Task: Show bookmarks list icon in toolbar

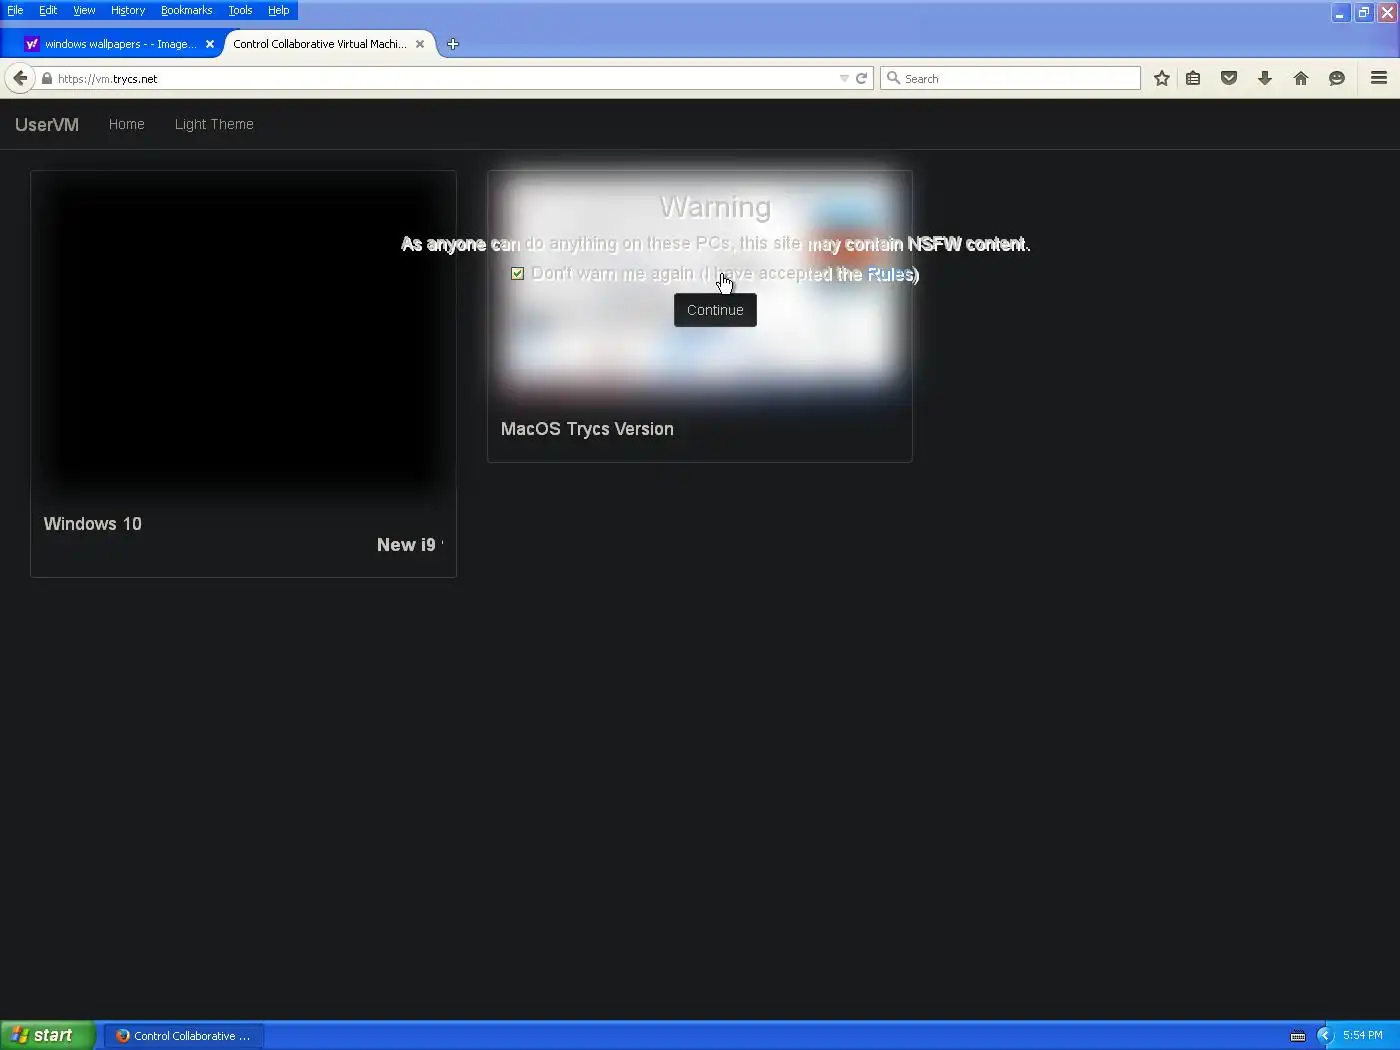Action: 1193,78
